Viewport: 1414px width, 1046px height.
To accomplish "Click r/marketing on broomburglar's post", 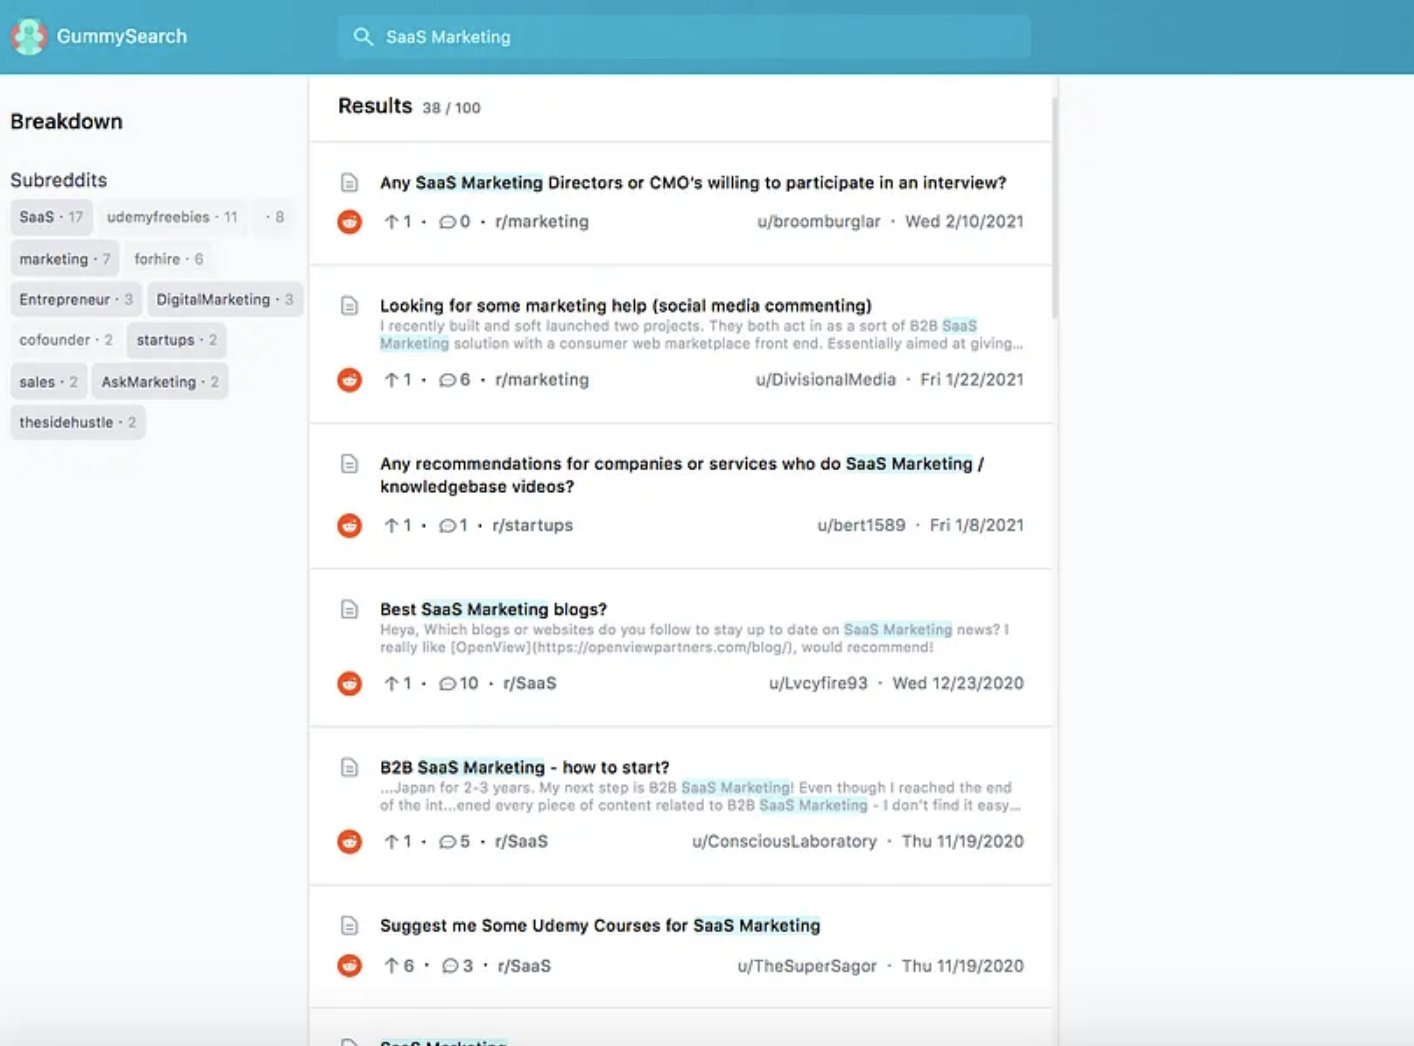I will click(542, 222).
